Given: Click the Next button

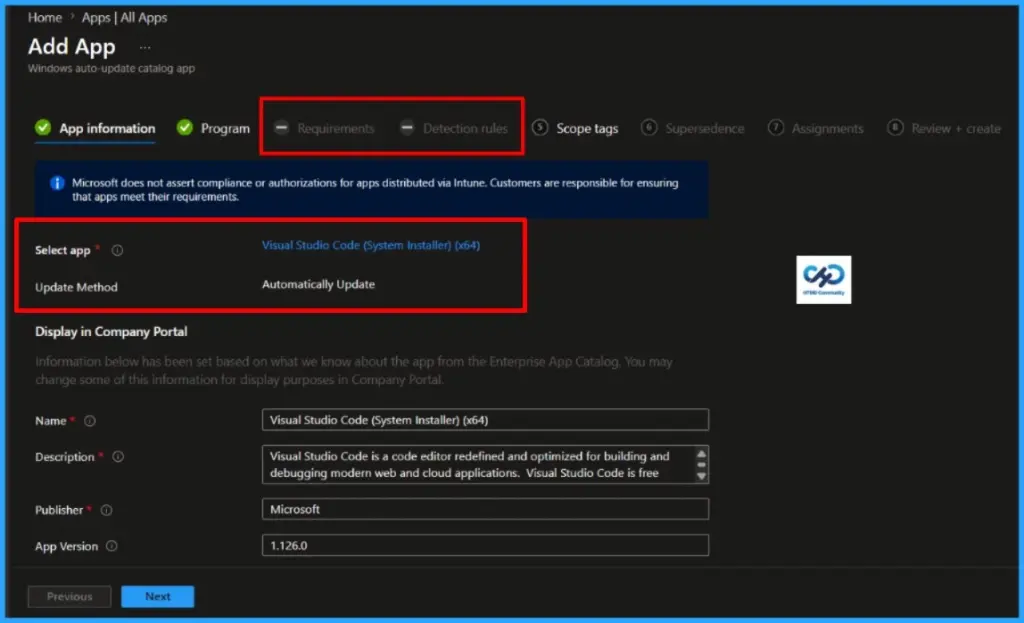Looking at the screenshot, I should [157, 596].
